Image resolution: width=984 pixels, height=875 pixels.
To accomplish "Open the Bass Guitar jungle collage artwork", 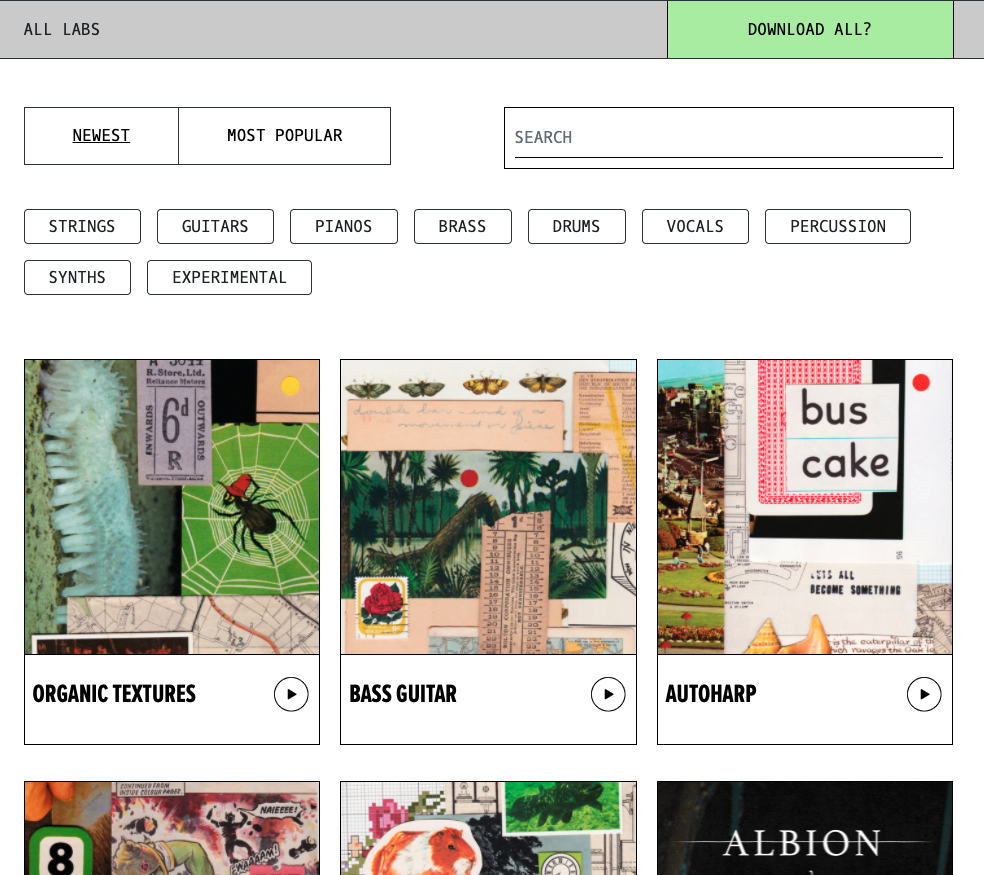I will pos(488,507).
